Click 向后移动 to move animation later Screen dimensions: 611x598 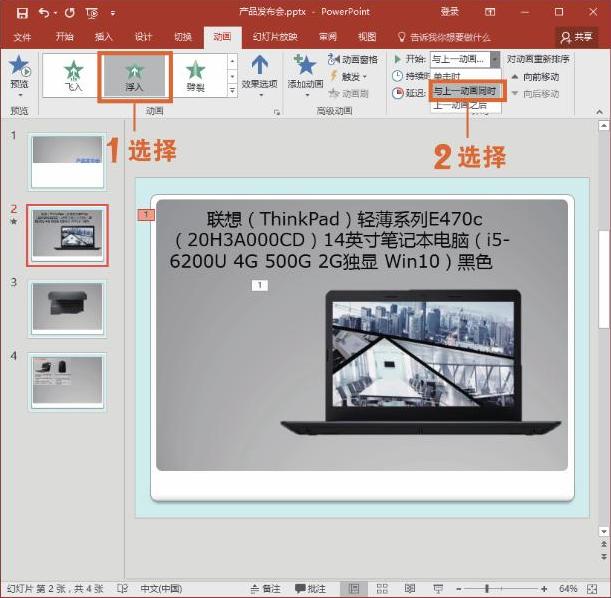click(536, 93)
